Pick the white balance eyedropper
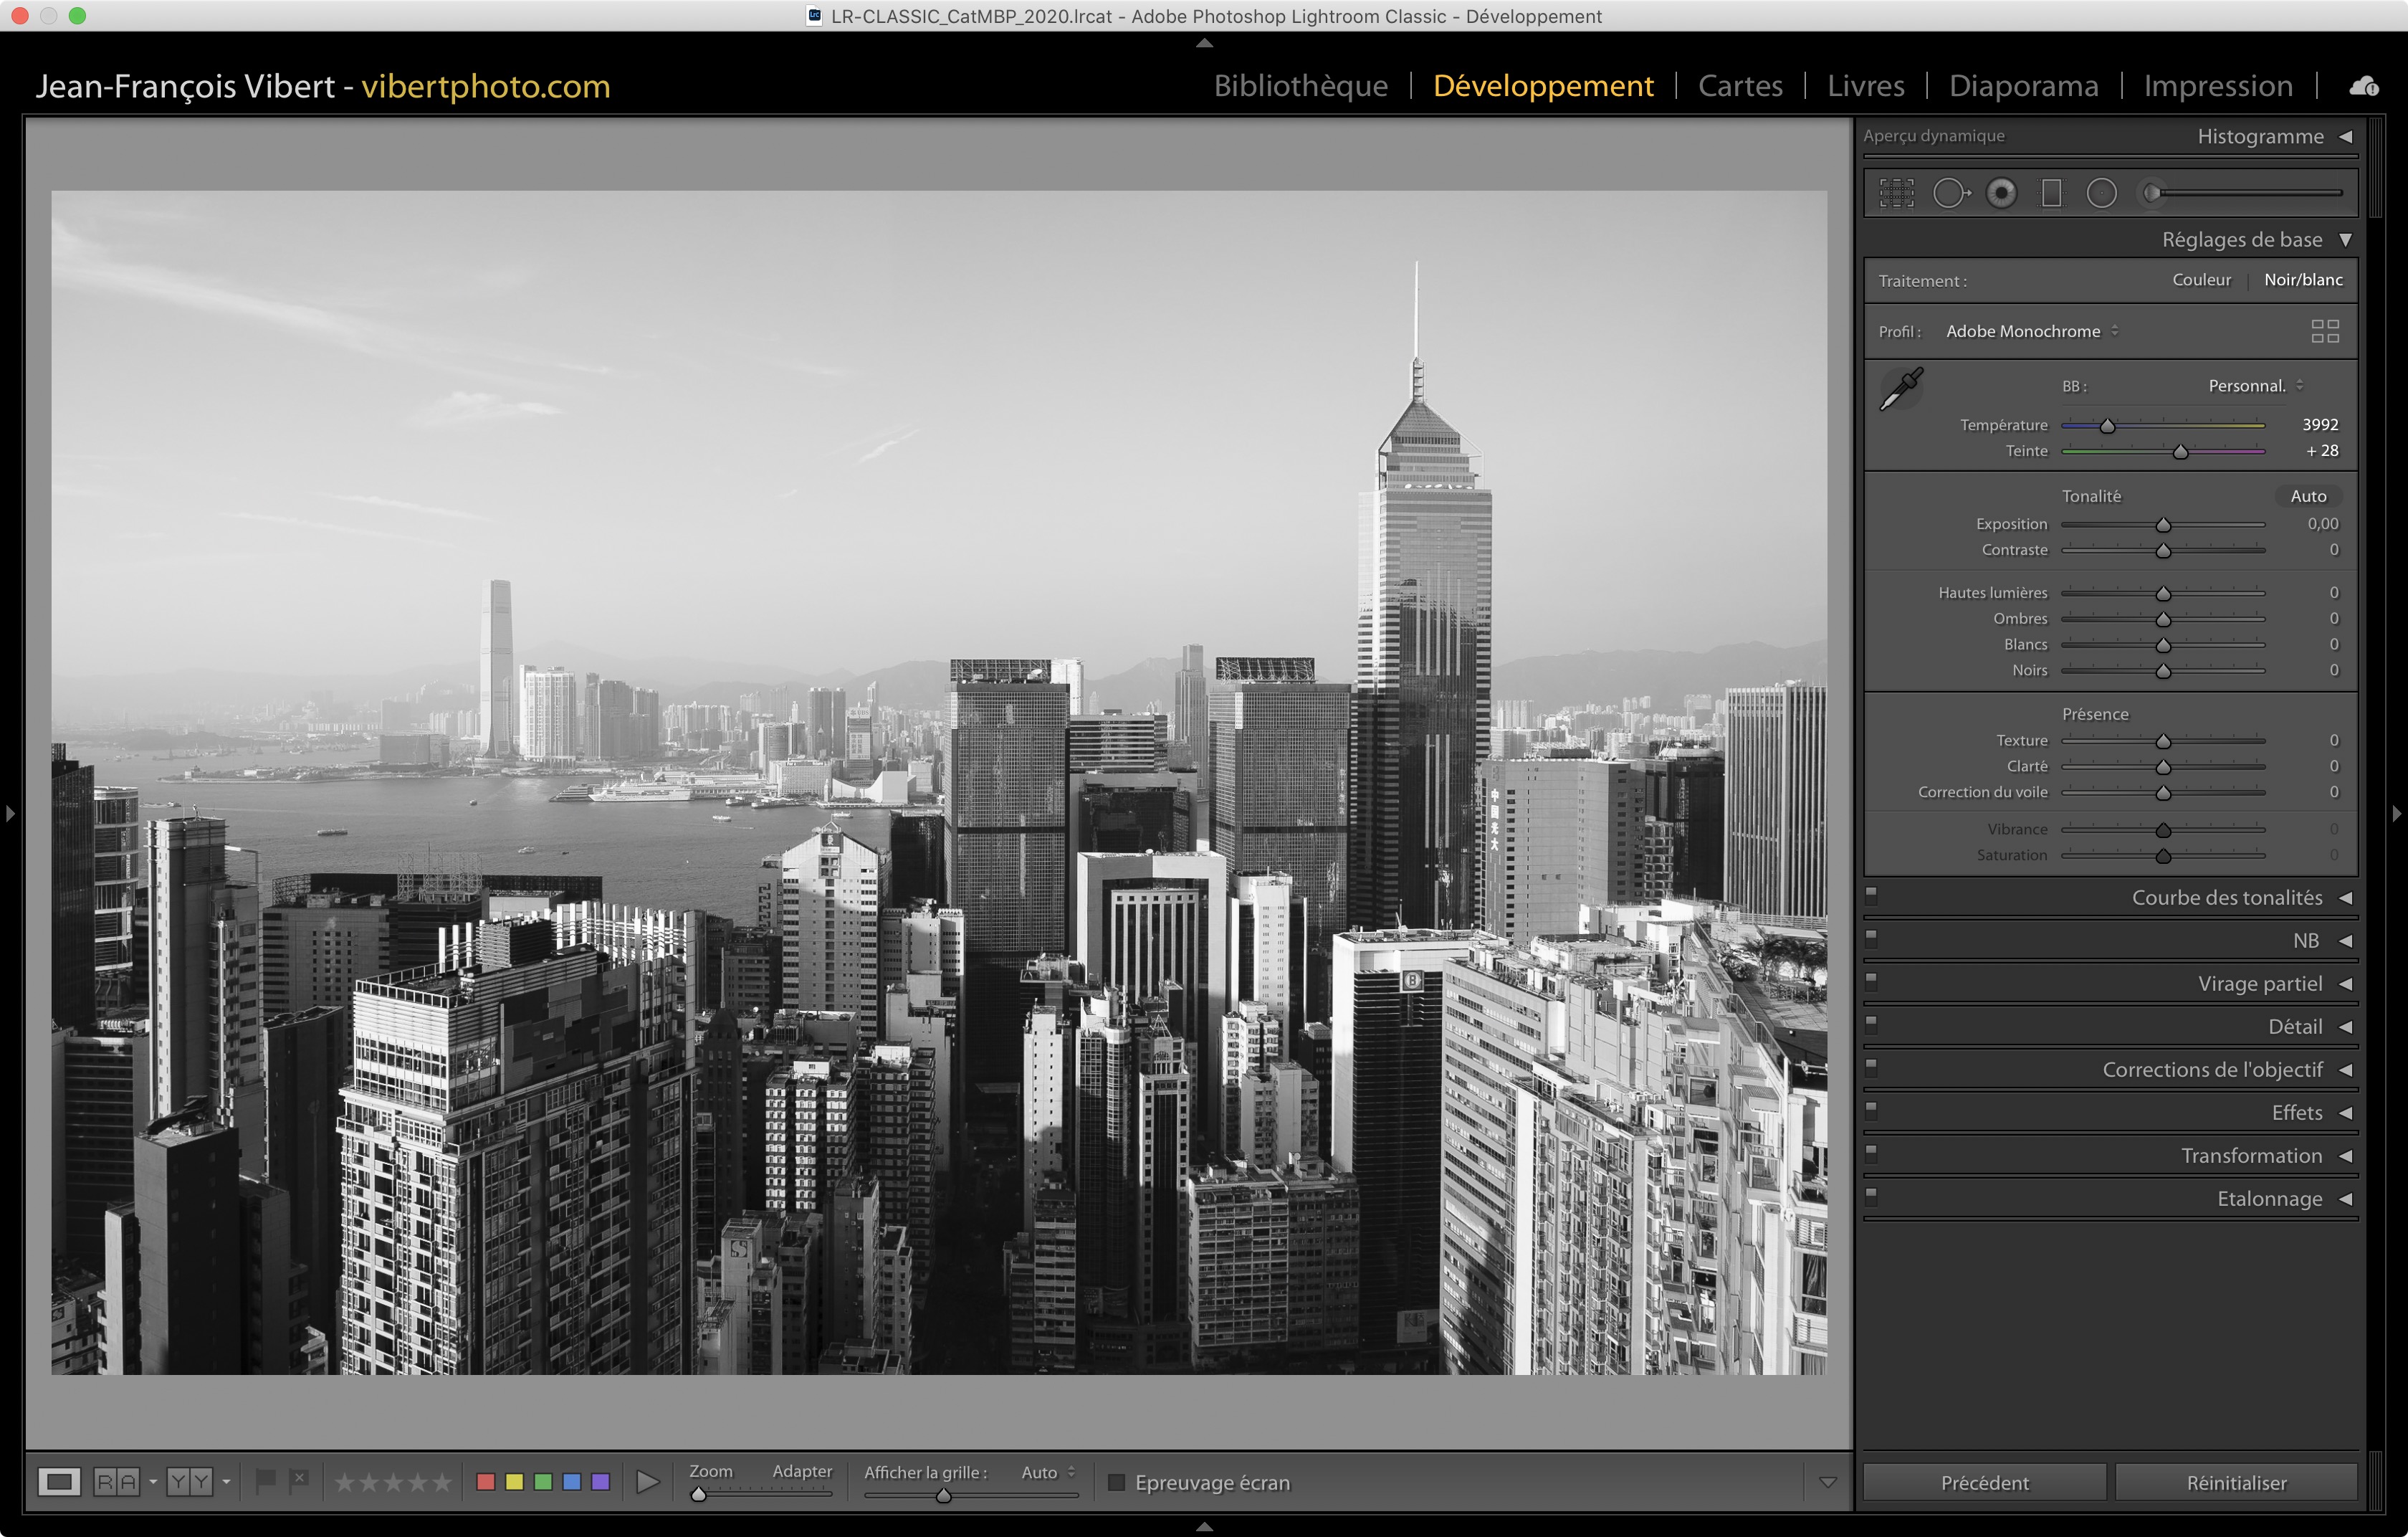The height and width of the screenshot is (1537, 2408). click(x=1901, y=389)
